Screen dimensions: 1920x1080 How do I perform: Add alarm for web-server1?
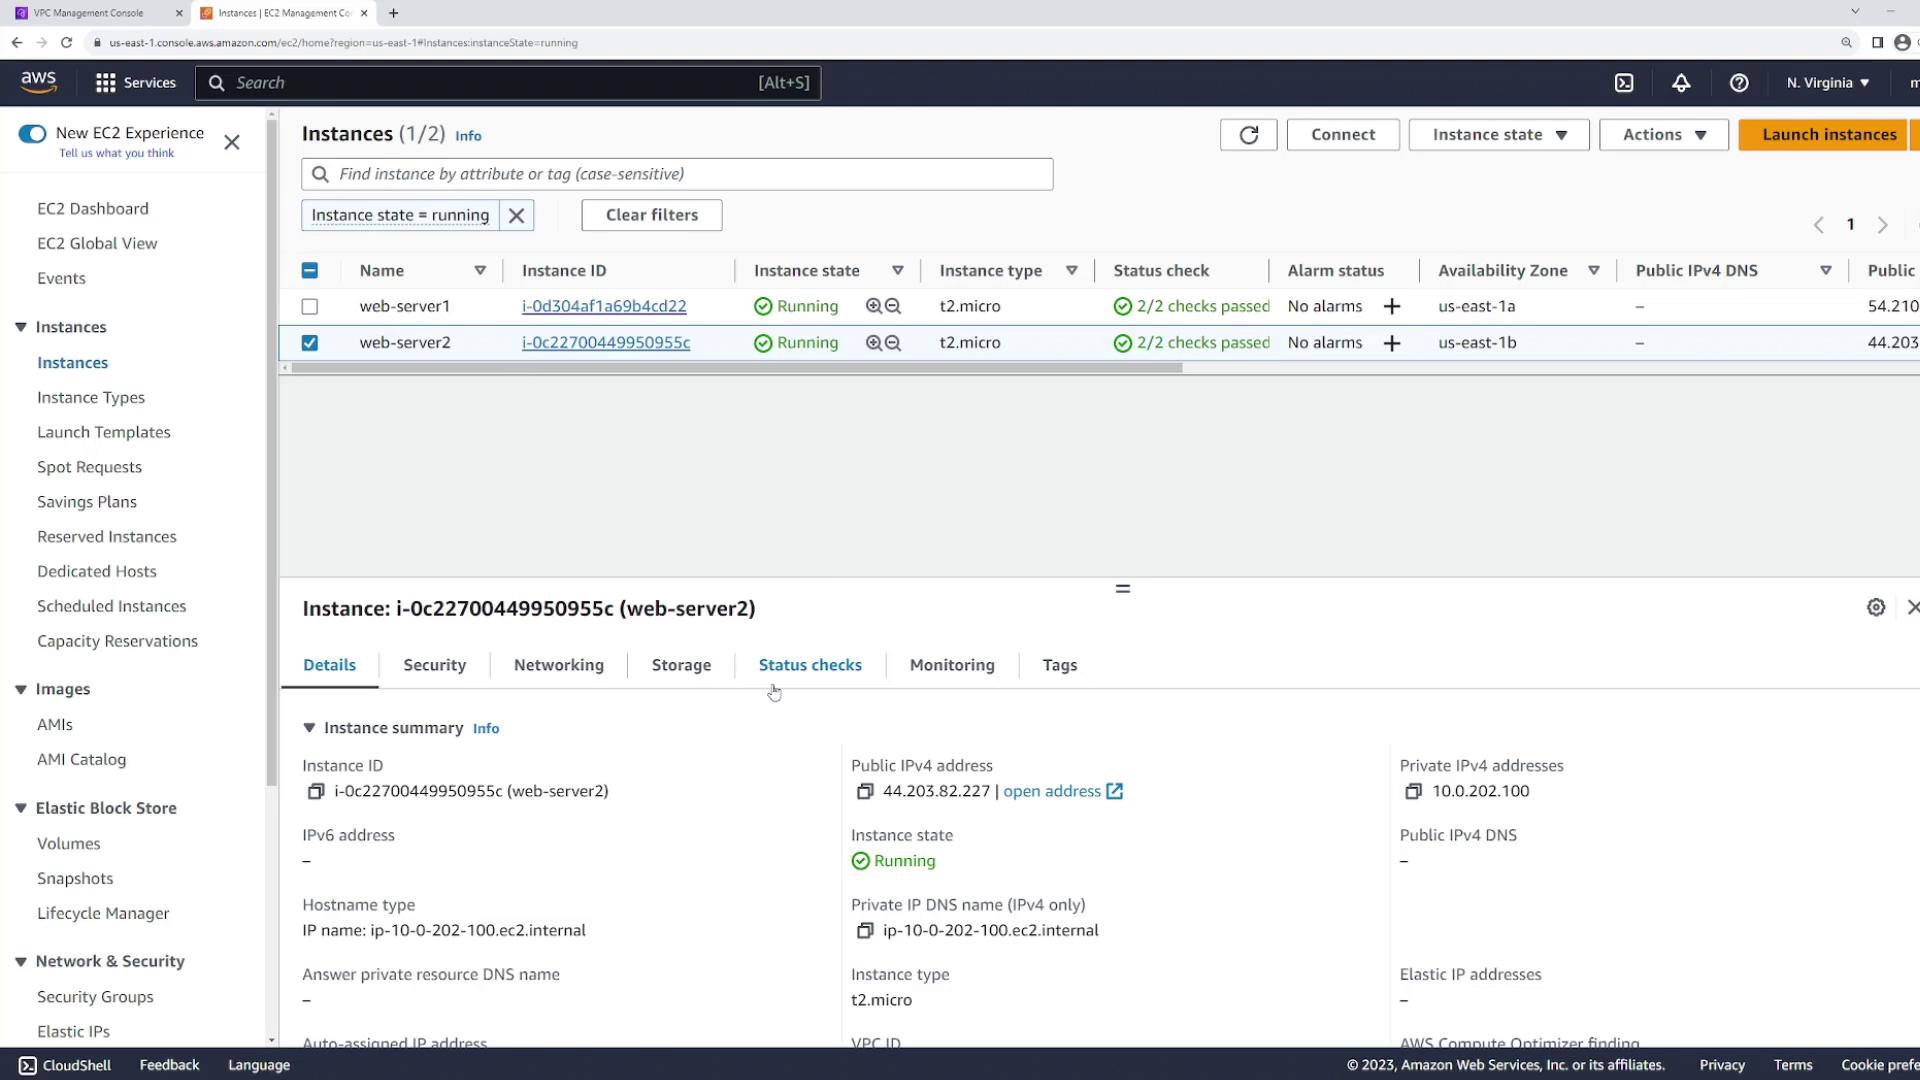[x=1391, y=307]
